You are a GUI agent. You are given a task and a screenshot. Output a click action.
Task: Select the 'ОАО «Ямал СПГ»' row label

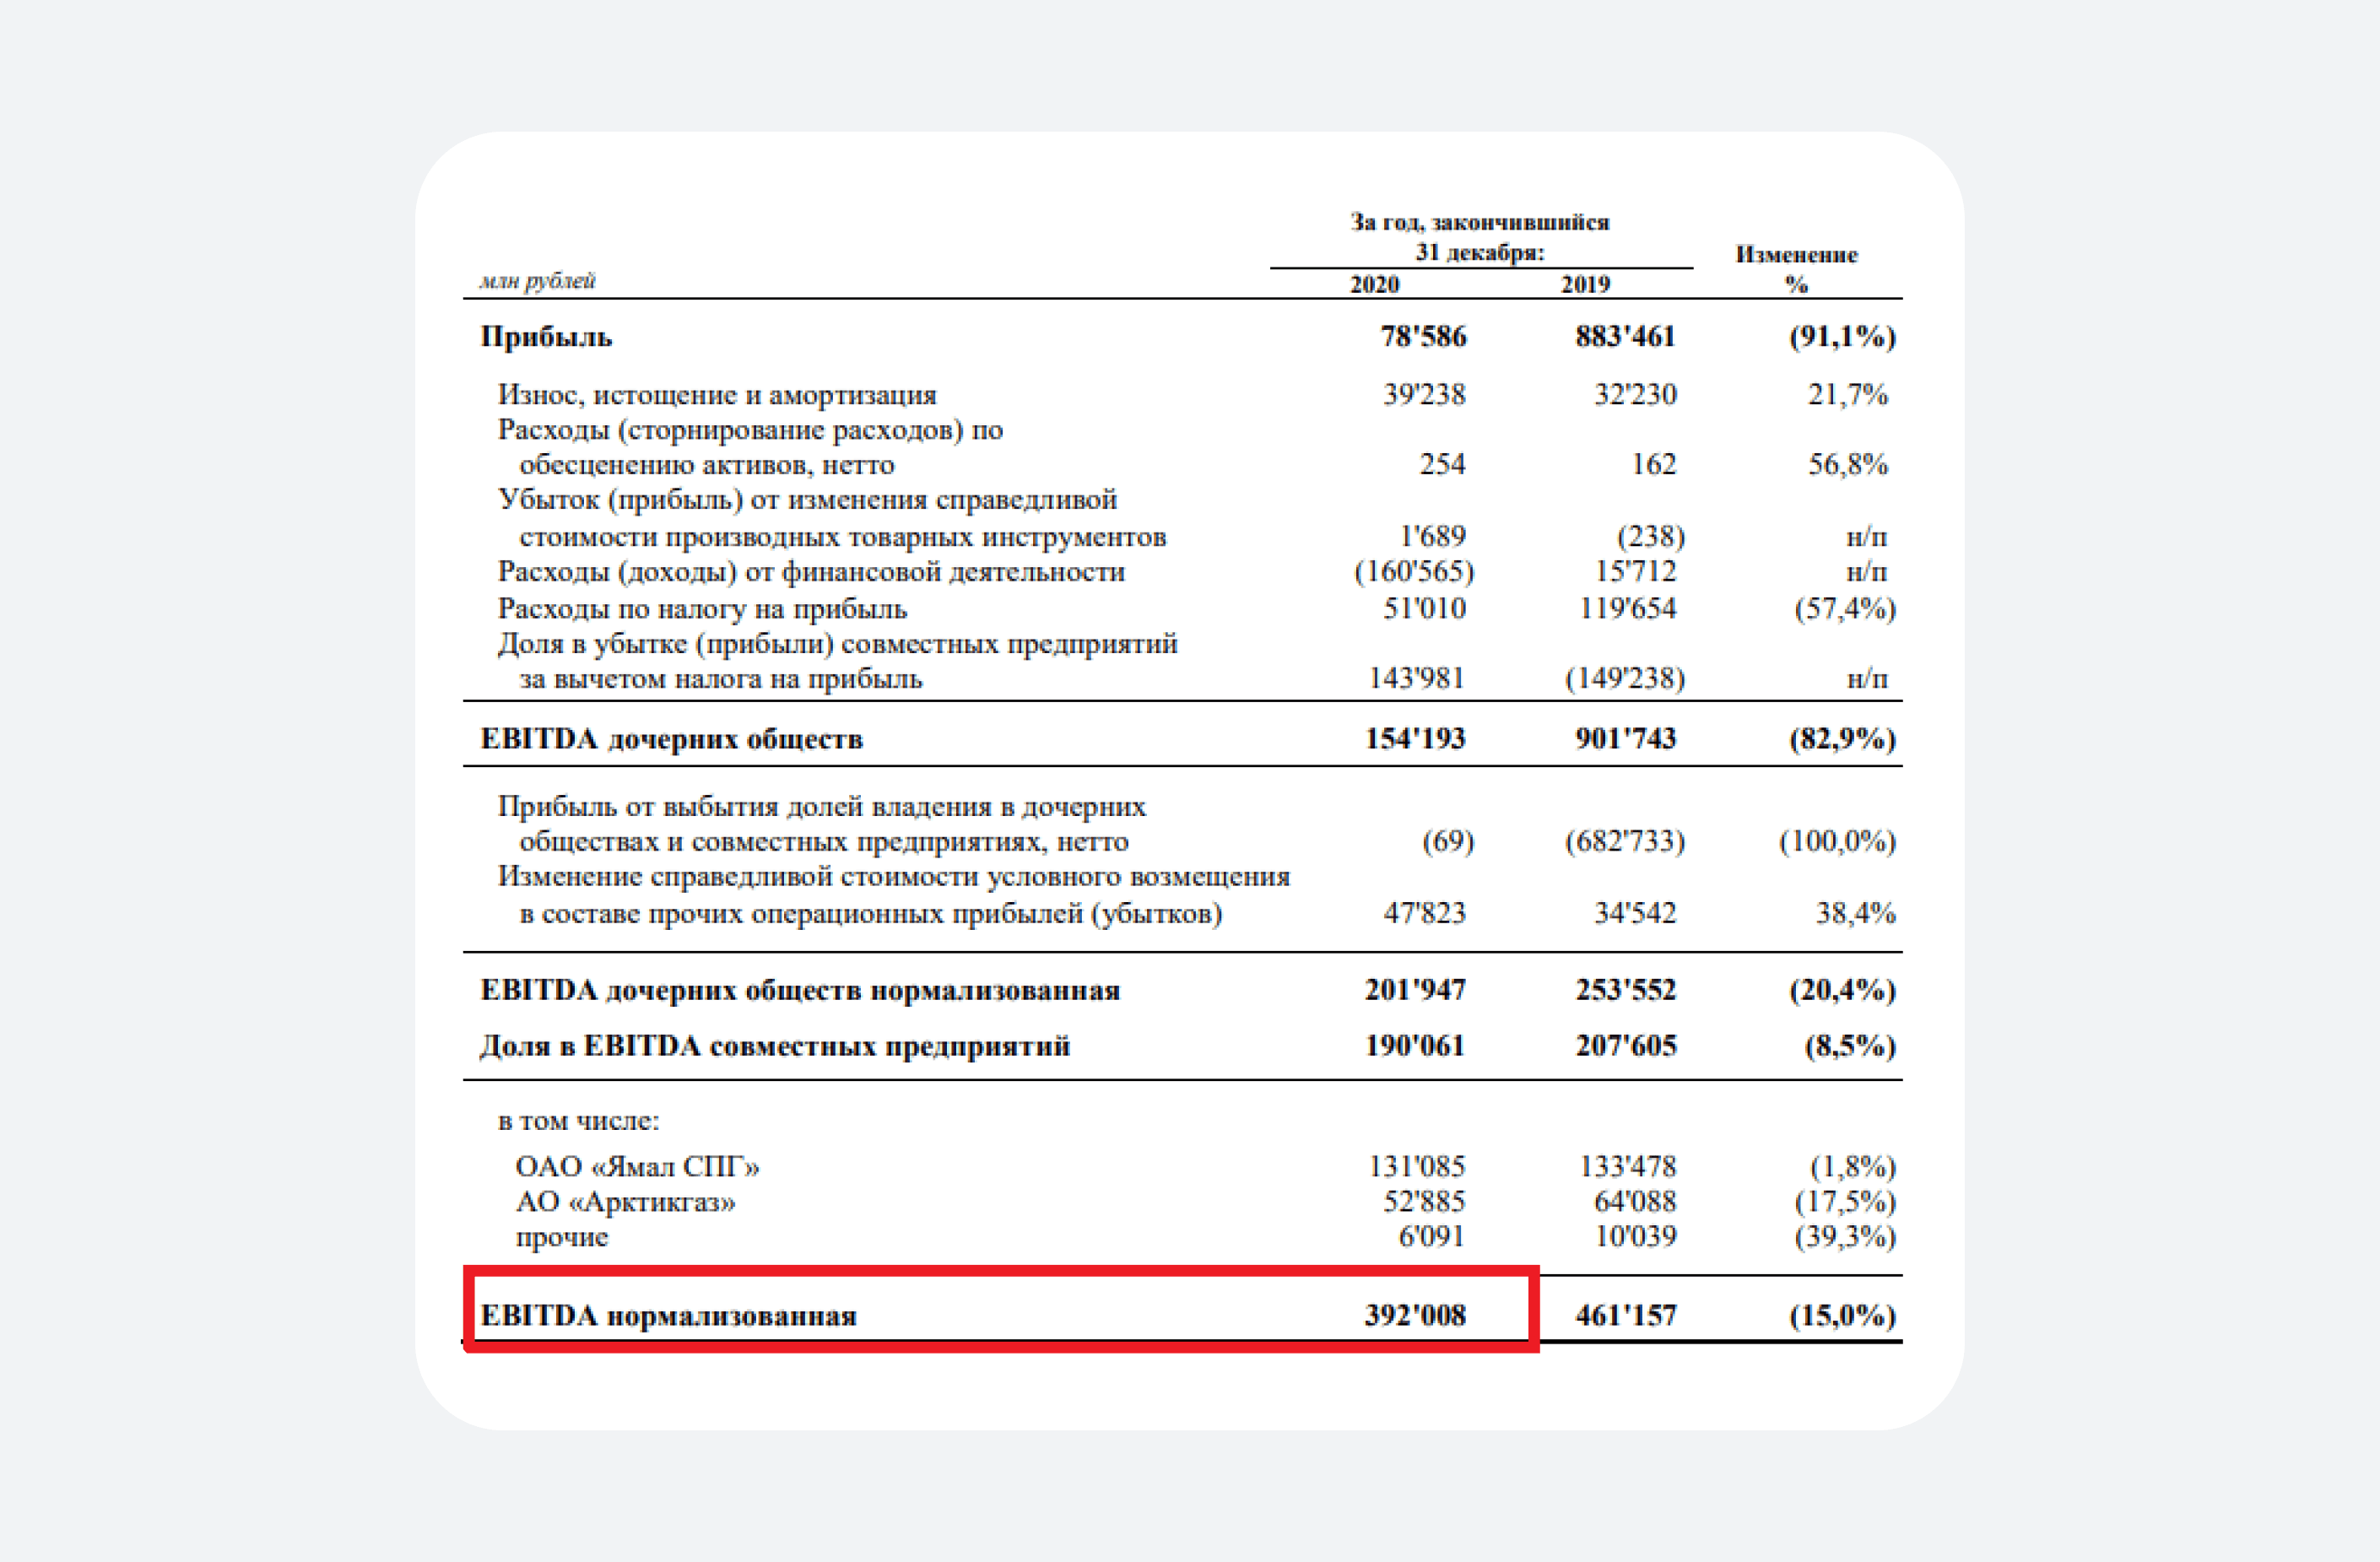(x=637, y=1166)
